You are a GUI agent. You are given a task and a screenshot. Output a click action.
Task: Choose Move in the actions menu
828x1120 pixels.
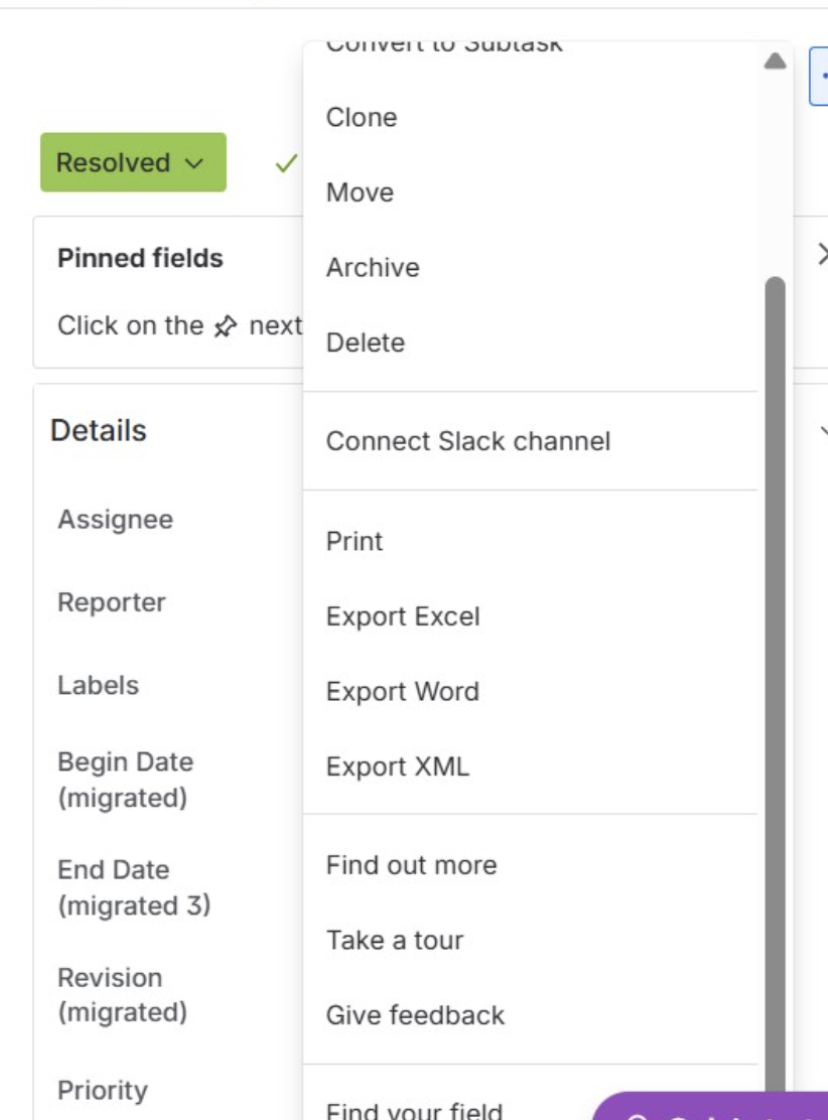click(x=359, y=192)
